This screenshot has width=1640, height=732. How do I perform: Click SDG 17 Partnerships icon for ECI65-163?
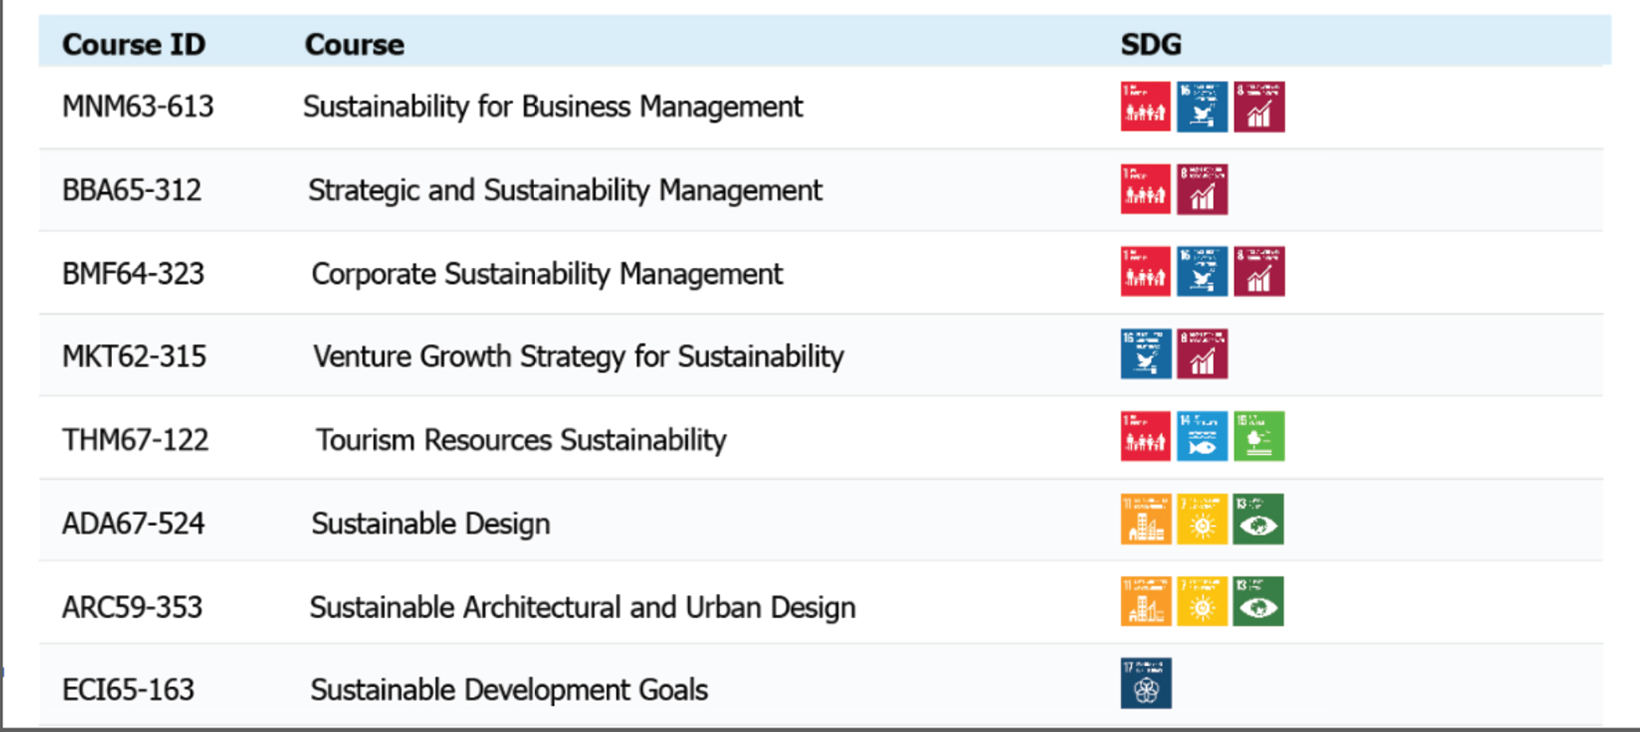[x=1146, y=684]
